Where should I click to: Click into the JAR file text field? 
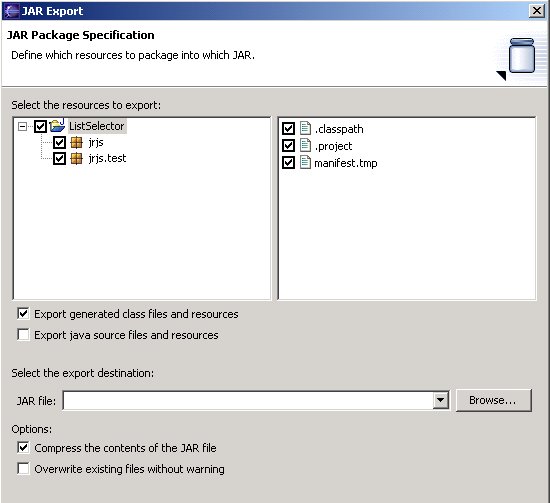point(248,400)
